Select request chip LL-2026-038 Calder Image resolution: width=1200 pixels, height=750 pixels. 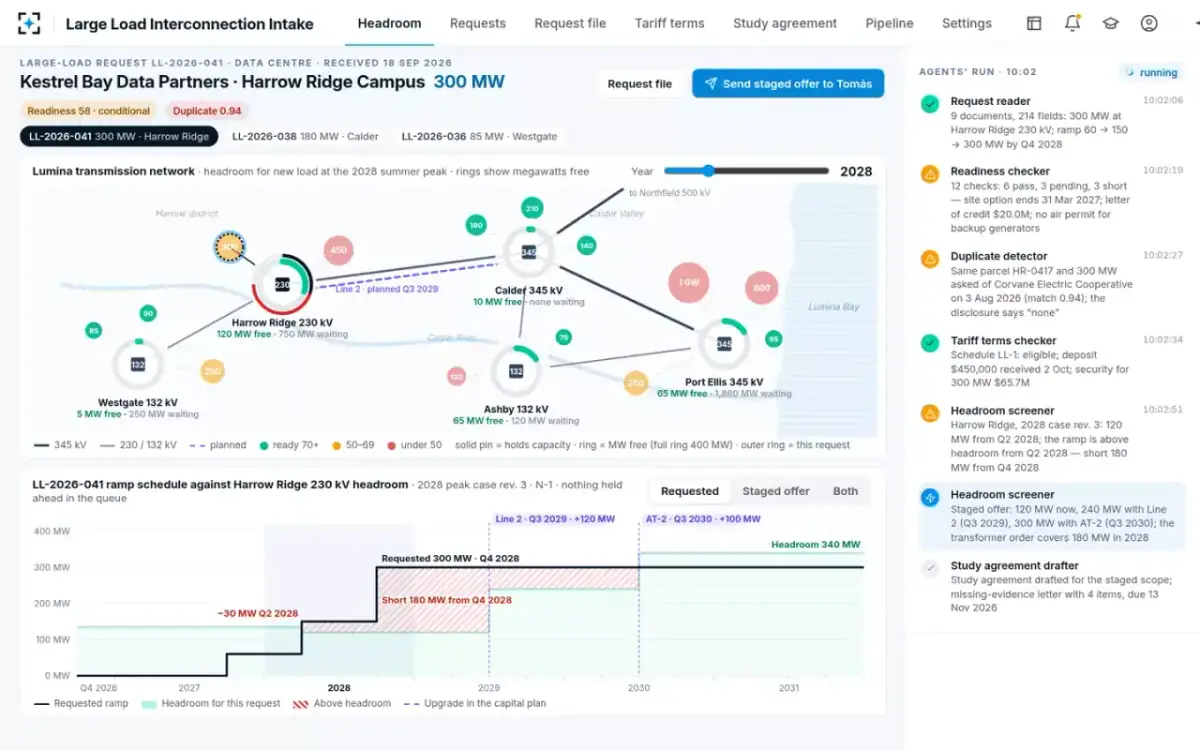pyautogui.click(x=305, y=136)
